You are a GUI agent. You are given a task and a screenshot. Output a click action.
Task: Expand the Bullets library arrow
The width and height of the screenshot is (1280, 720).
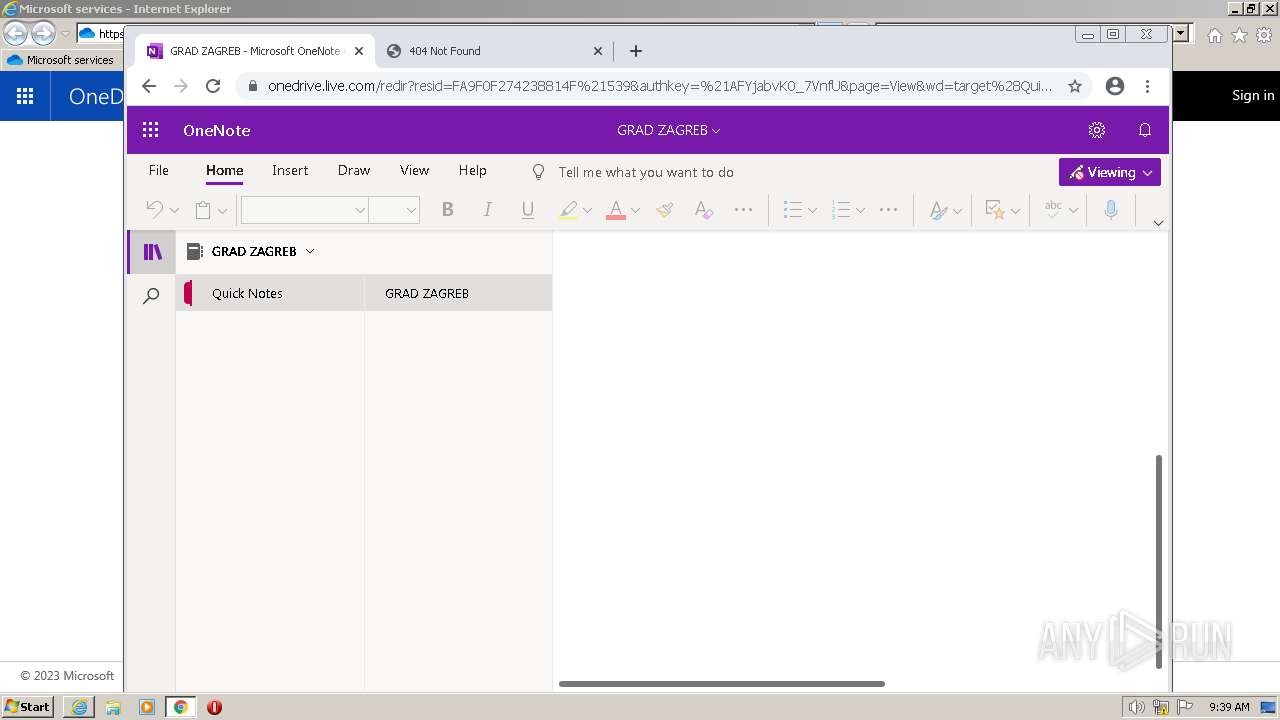pyautogui.click(x=812, y=210)
